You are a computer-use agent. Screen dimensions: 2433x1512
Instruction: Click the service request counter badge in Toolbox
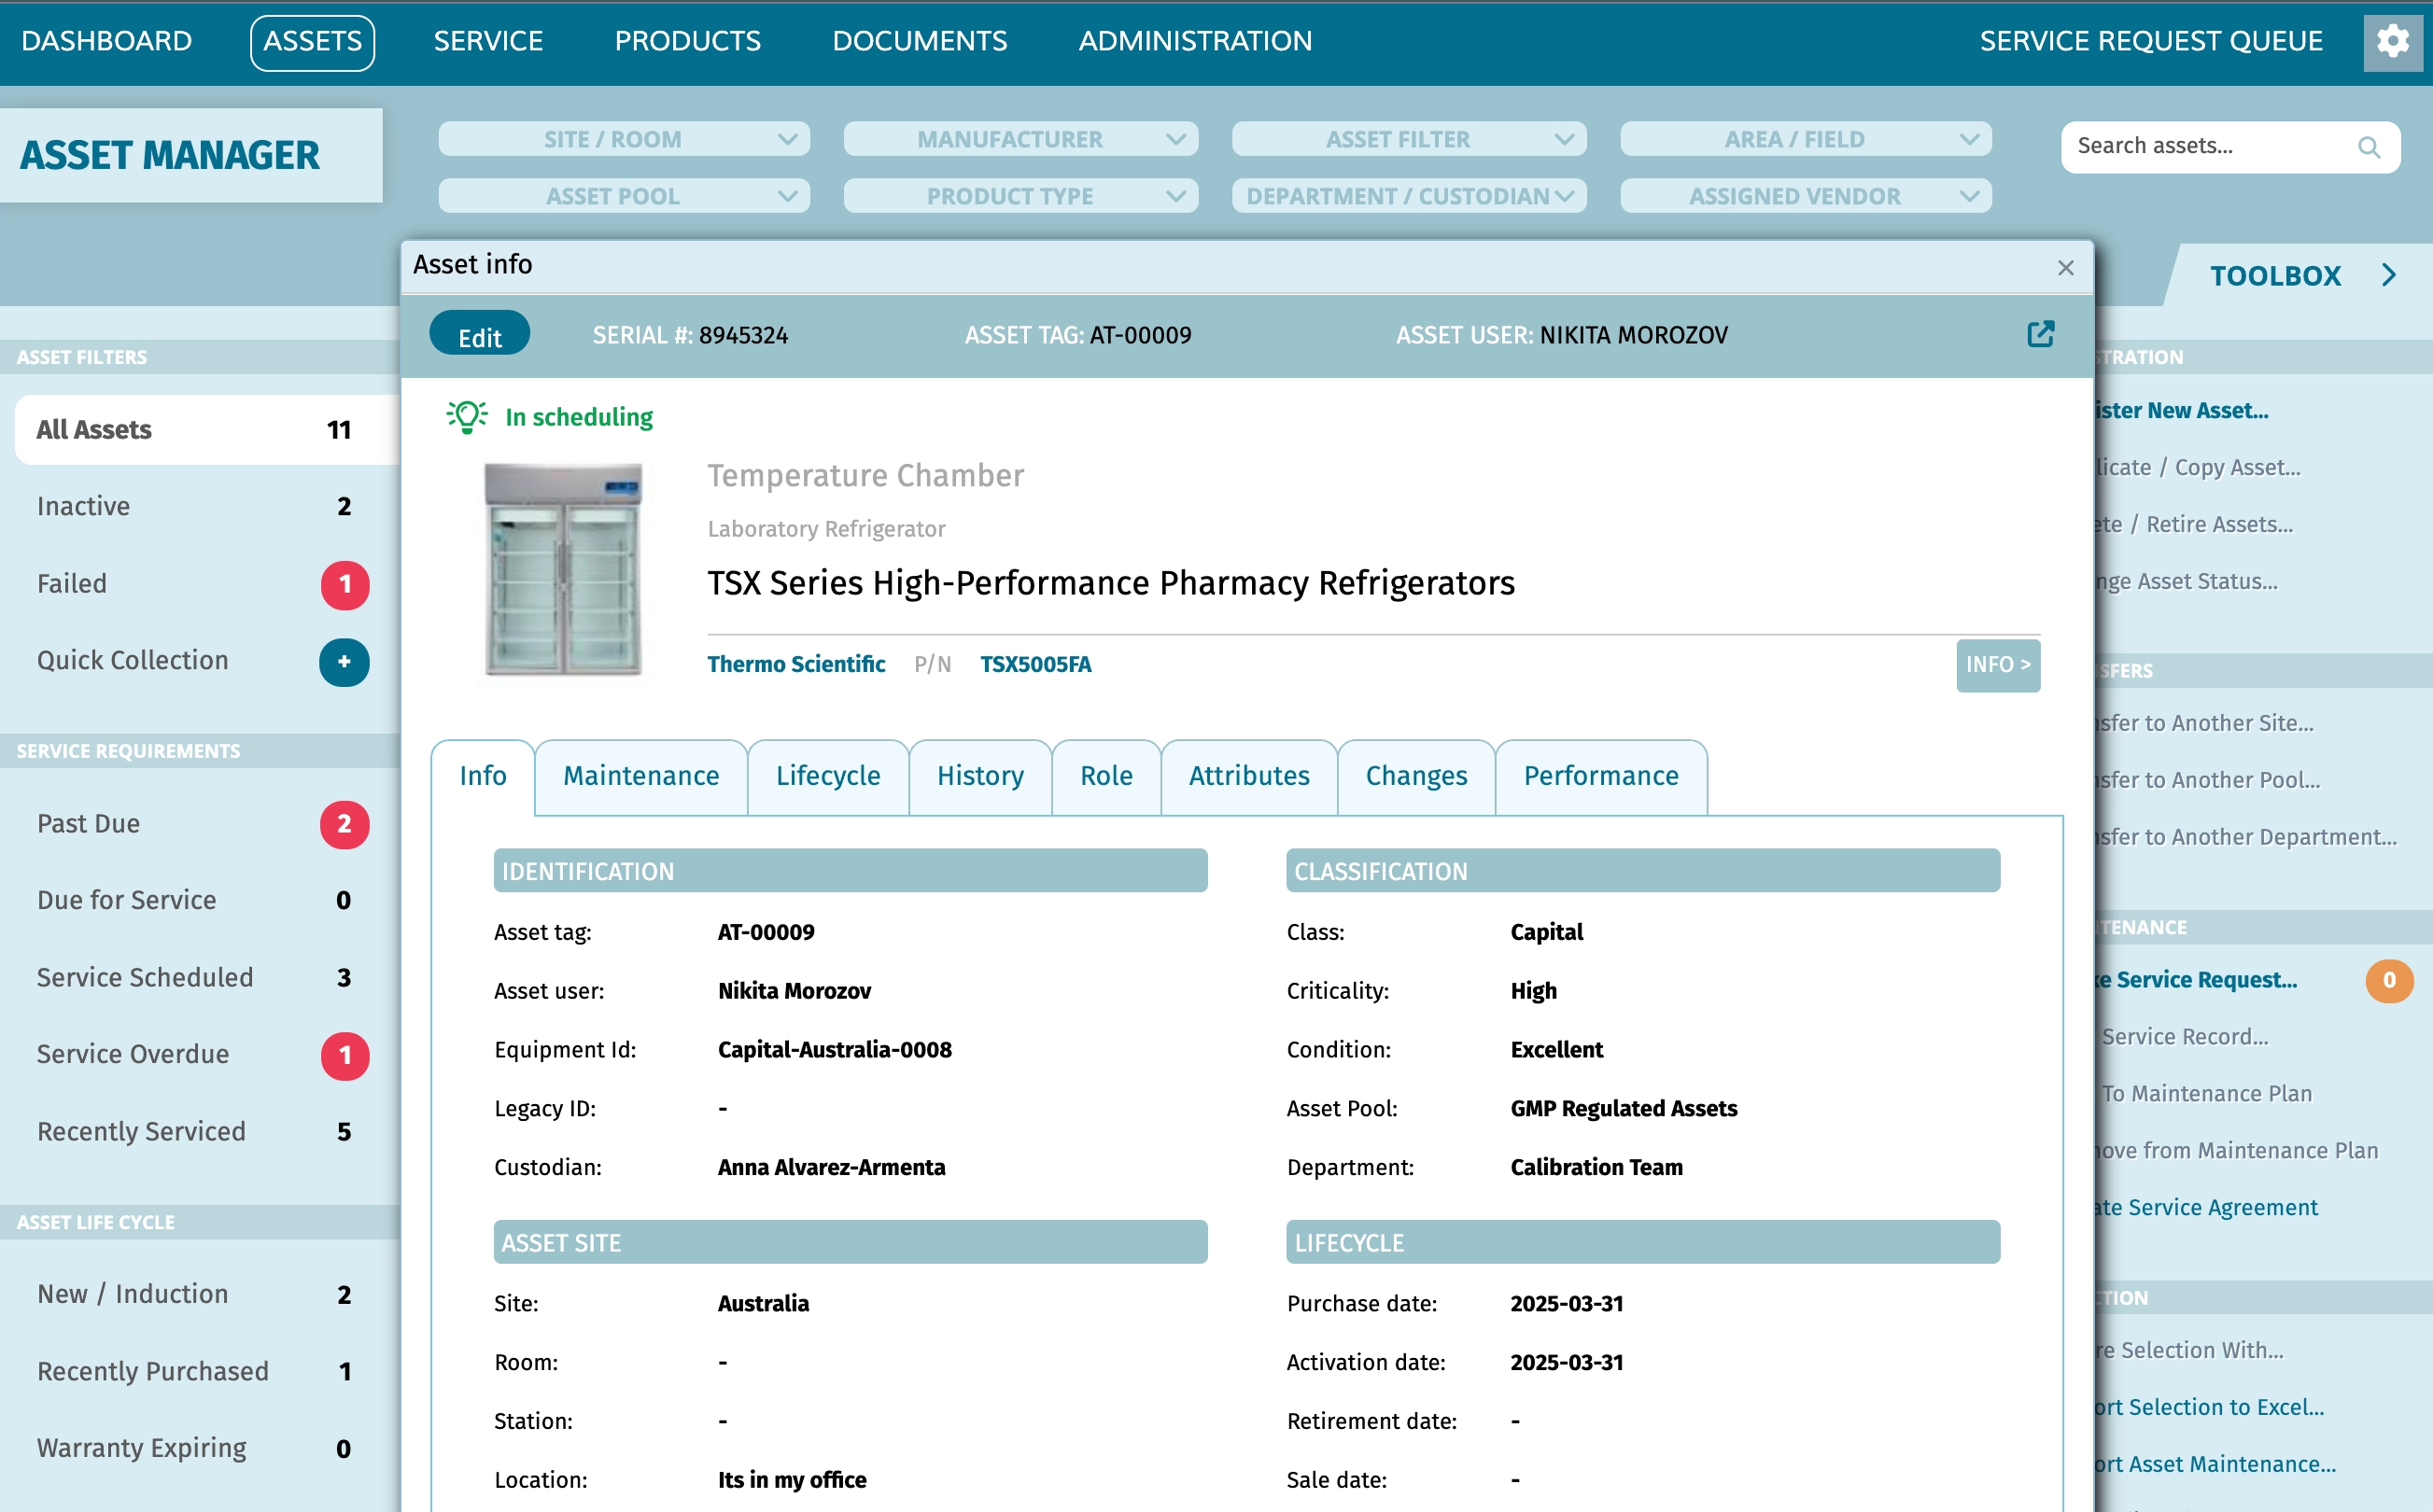(x=2390, y=981)
